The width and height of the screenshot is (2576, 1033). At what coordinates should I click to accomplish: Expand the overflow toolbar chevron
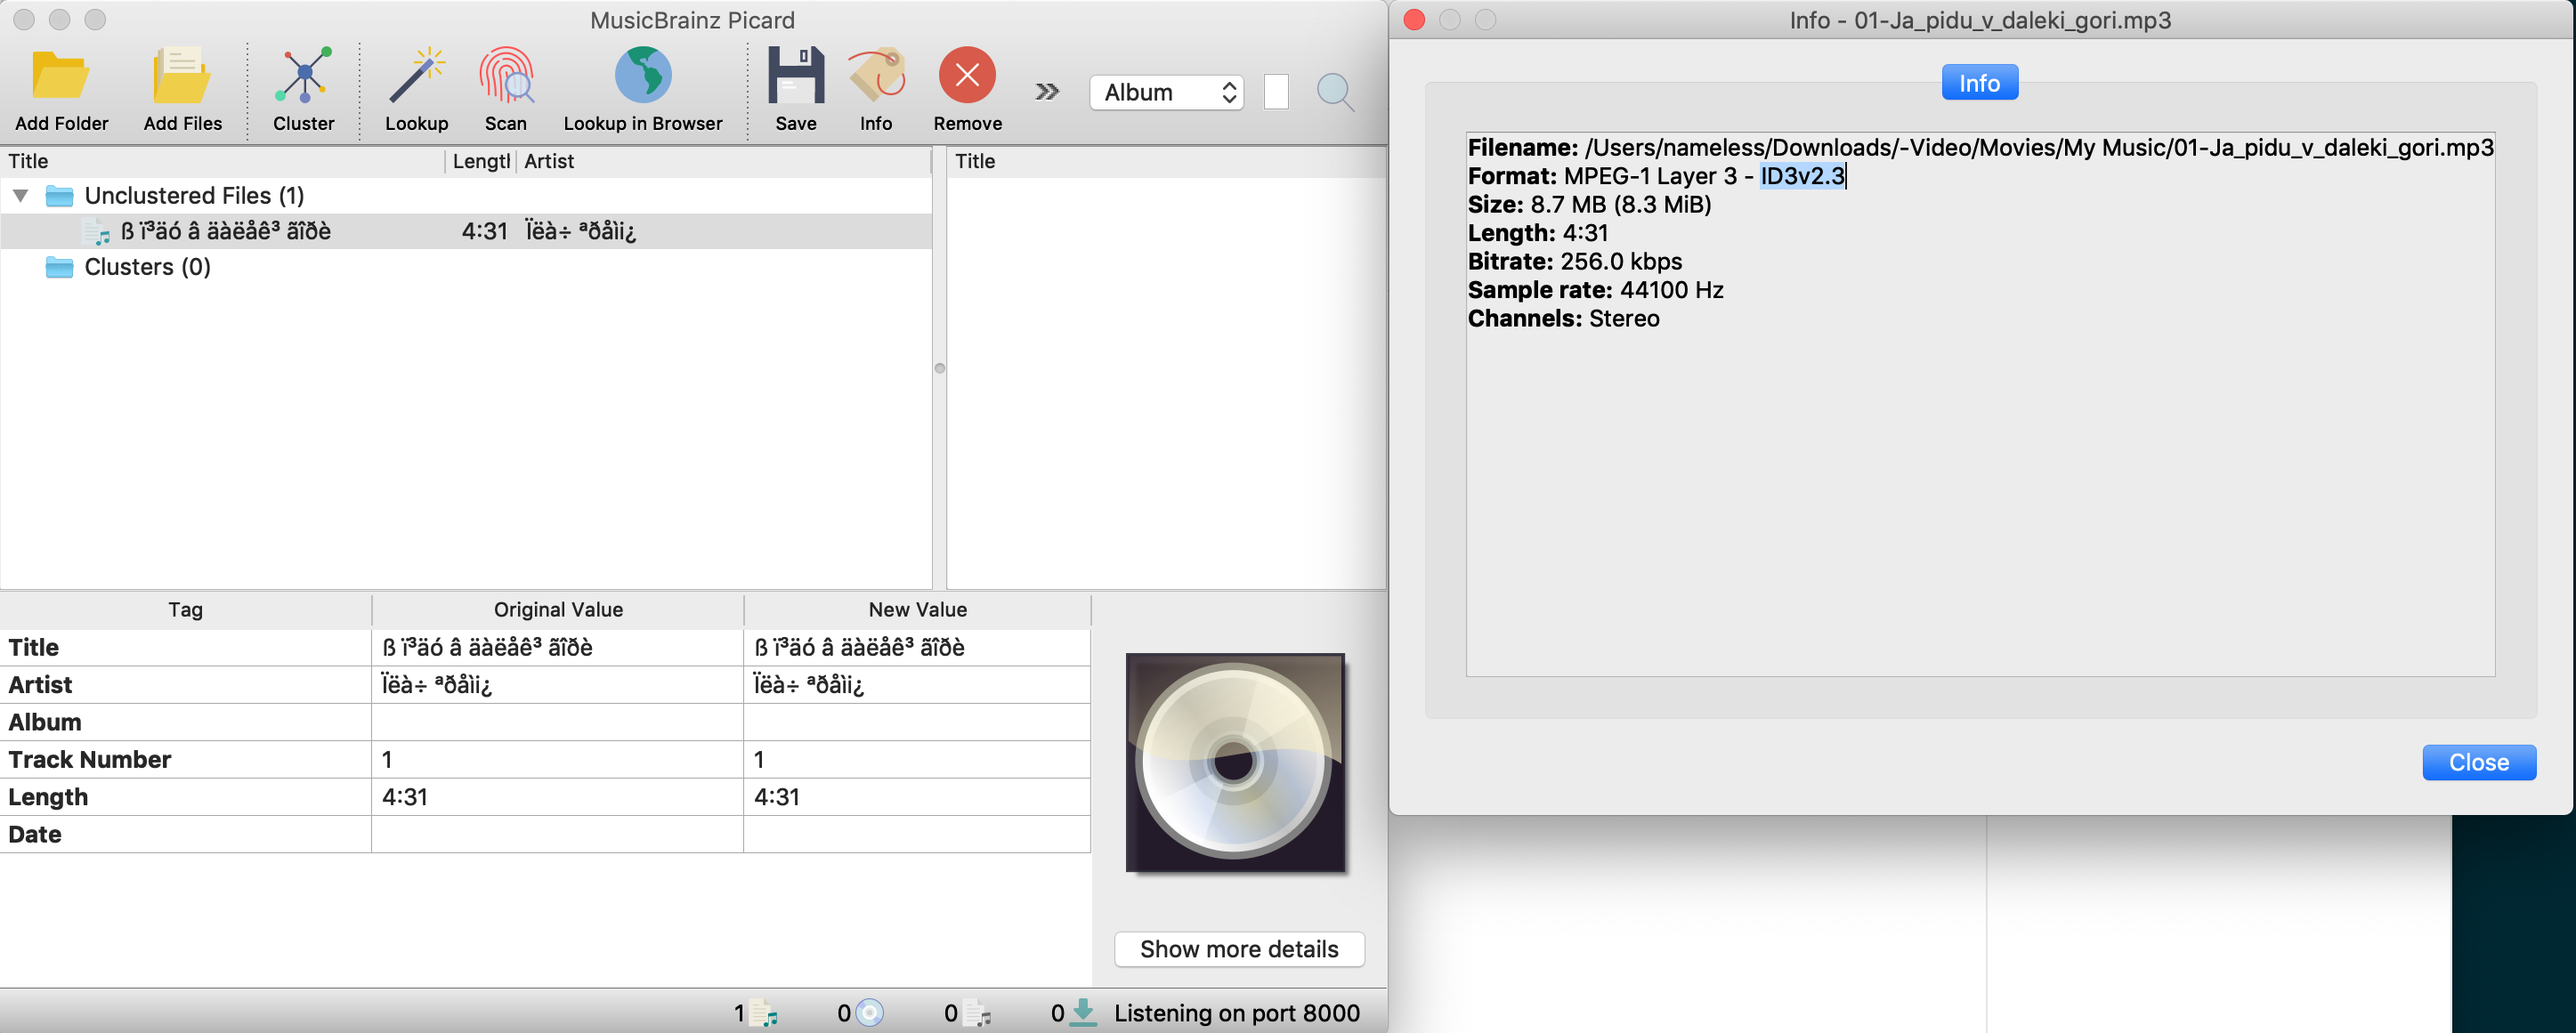(x=1046, y=90)
